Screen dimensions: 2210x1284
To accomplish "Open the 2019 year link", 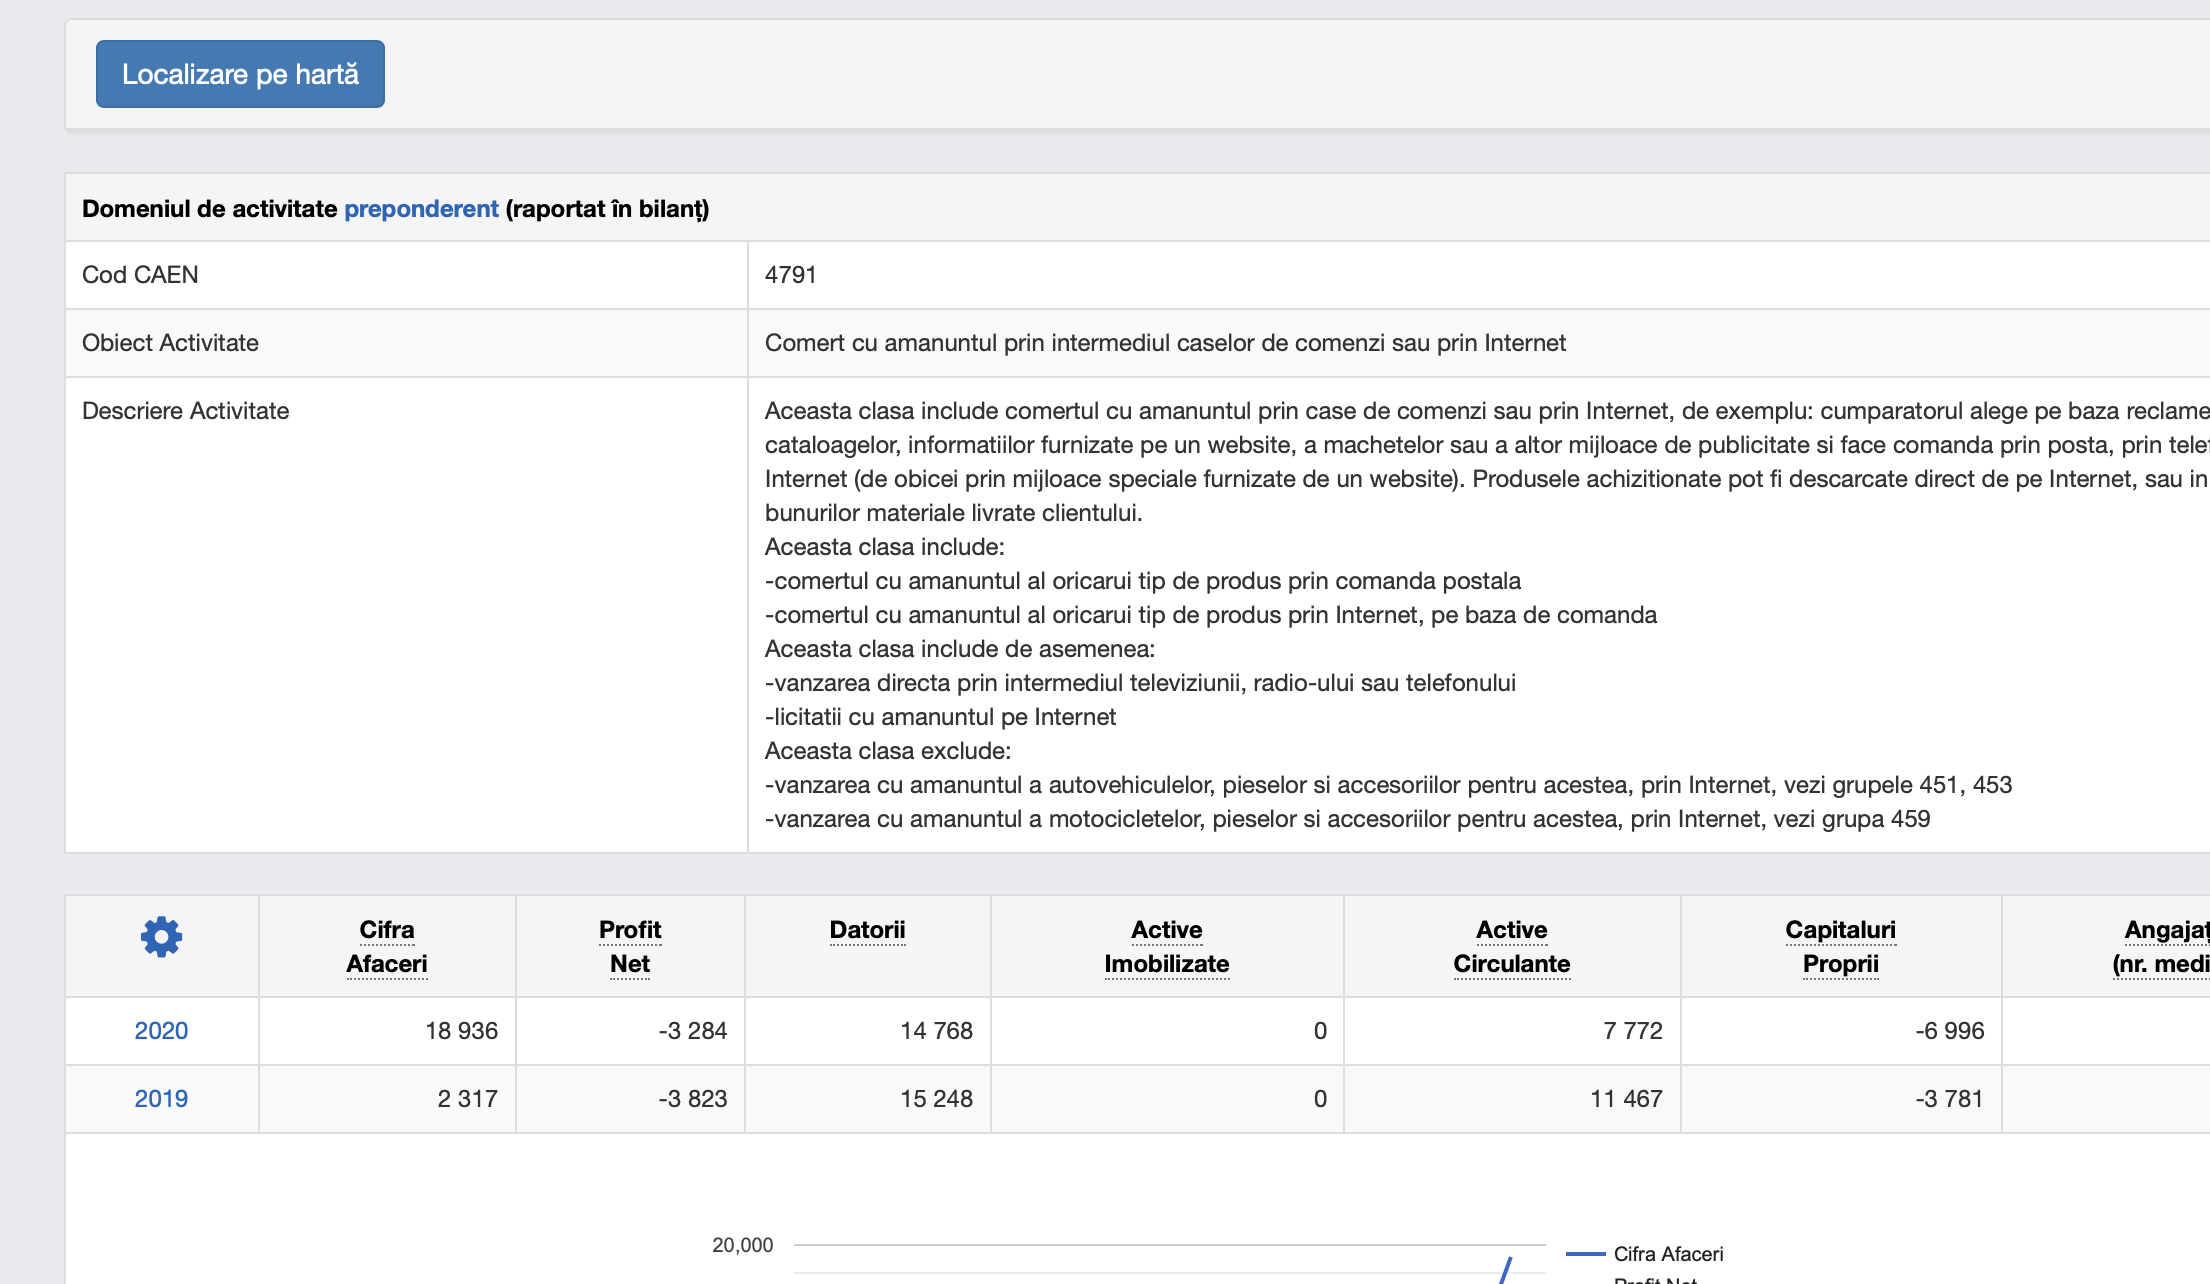I will click(161, 1099).
